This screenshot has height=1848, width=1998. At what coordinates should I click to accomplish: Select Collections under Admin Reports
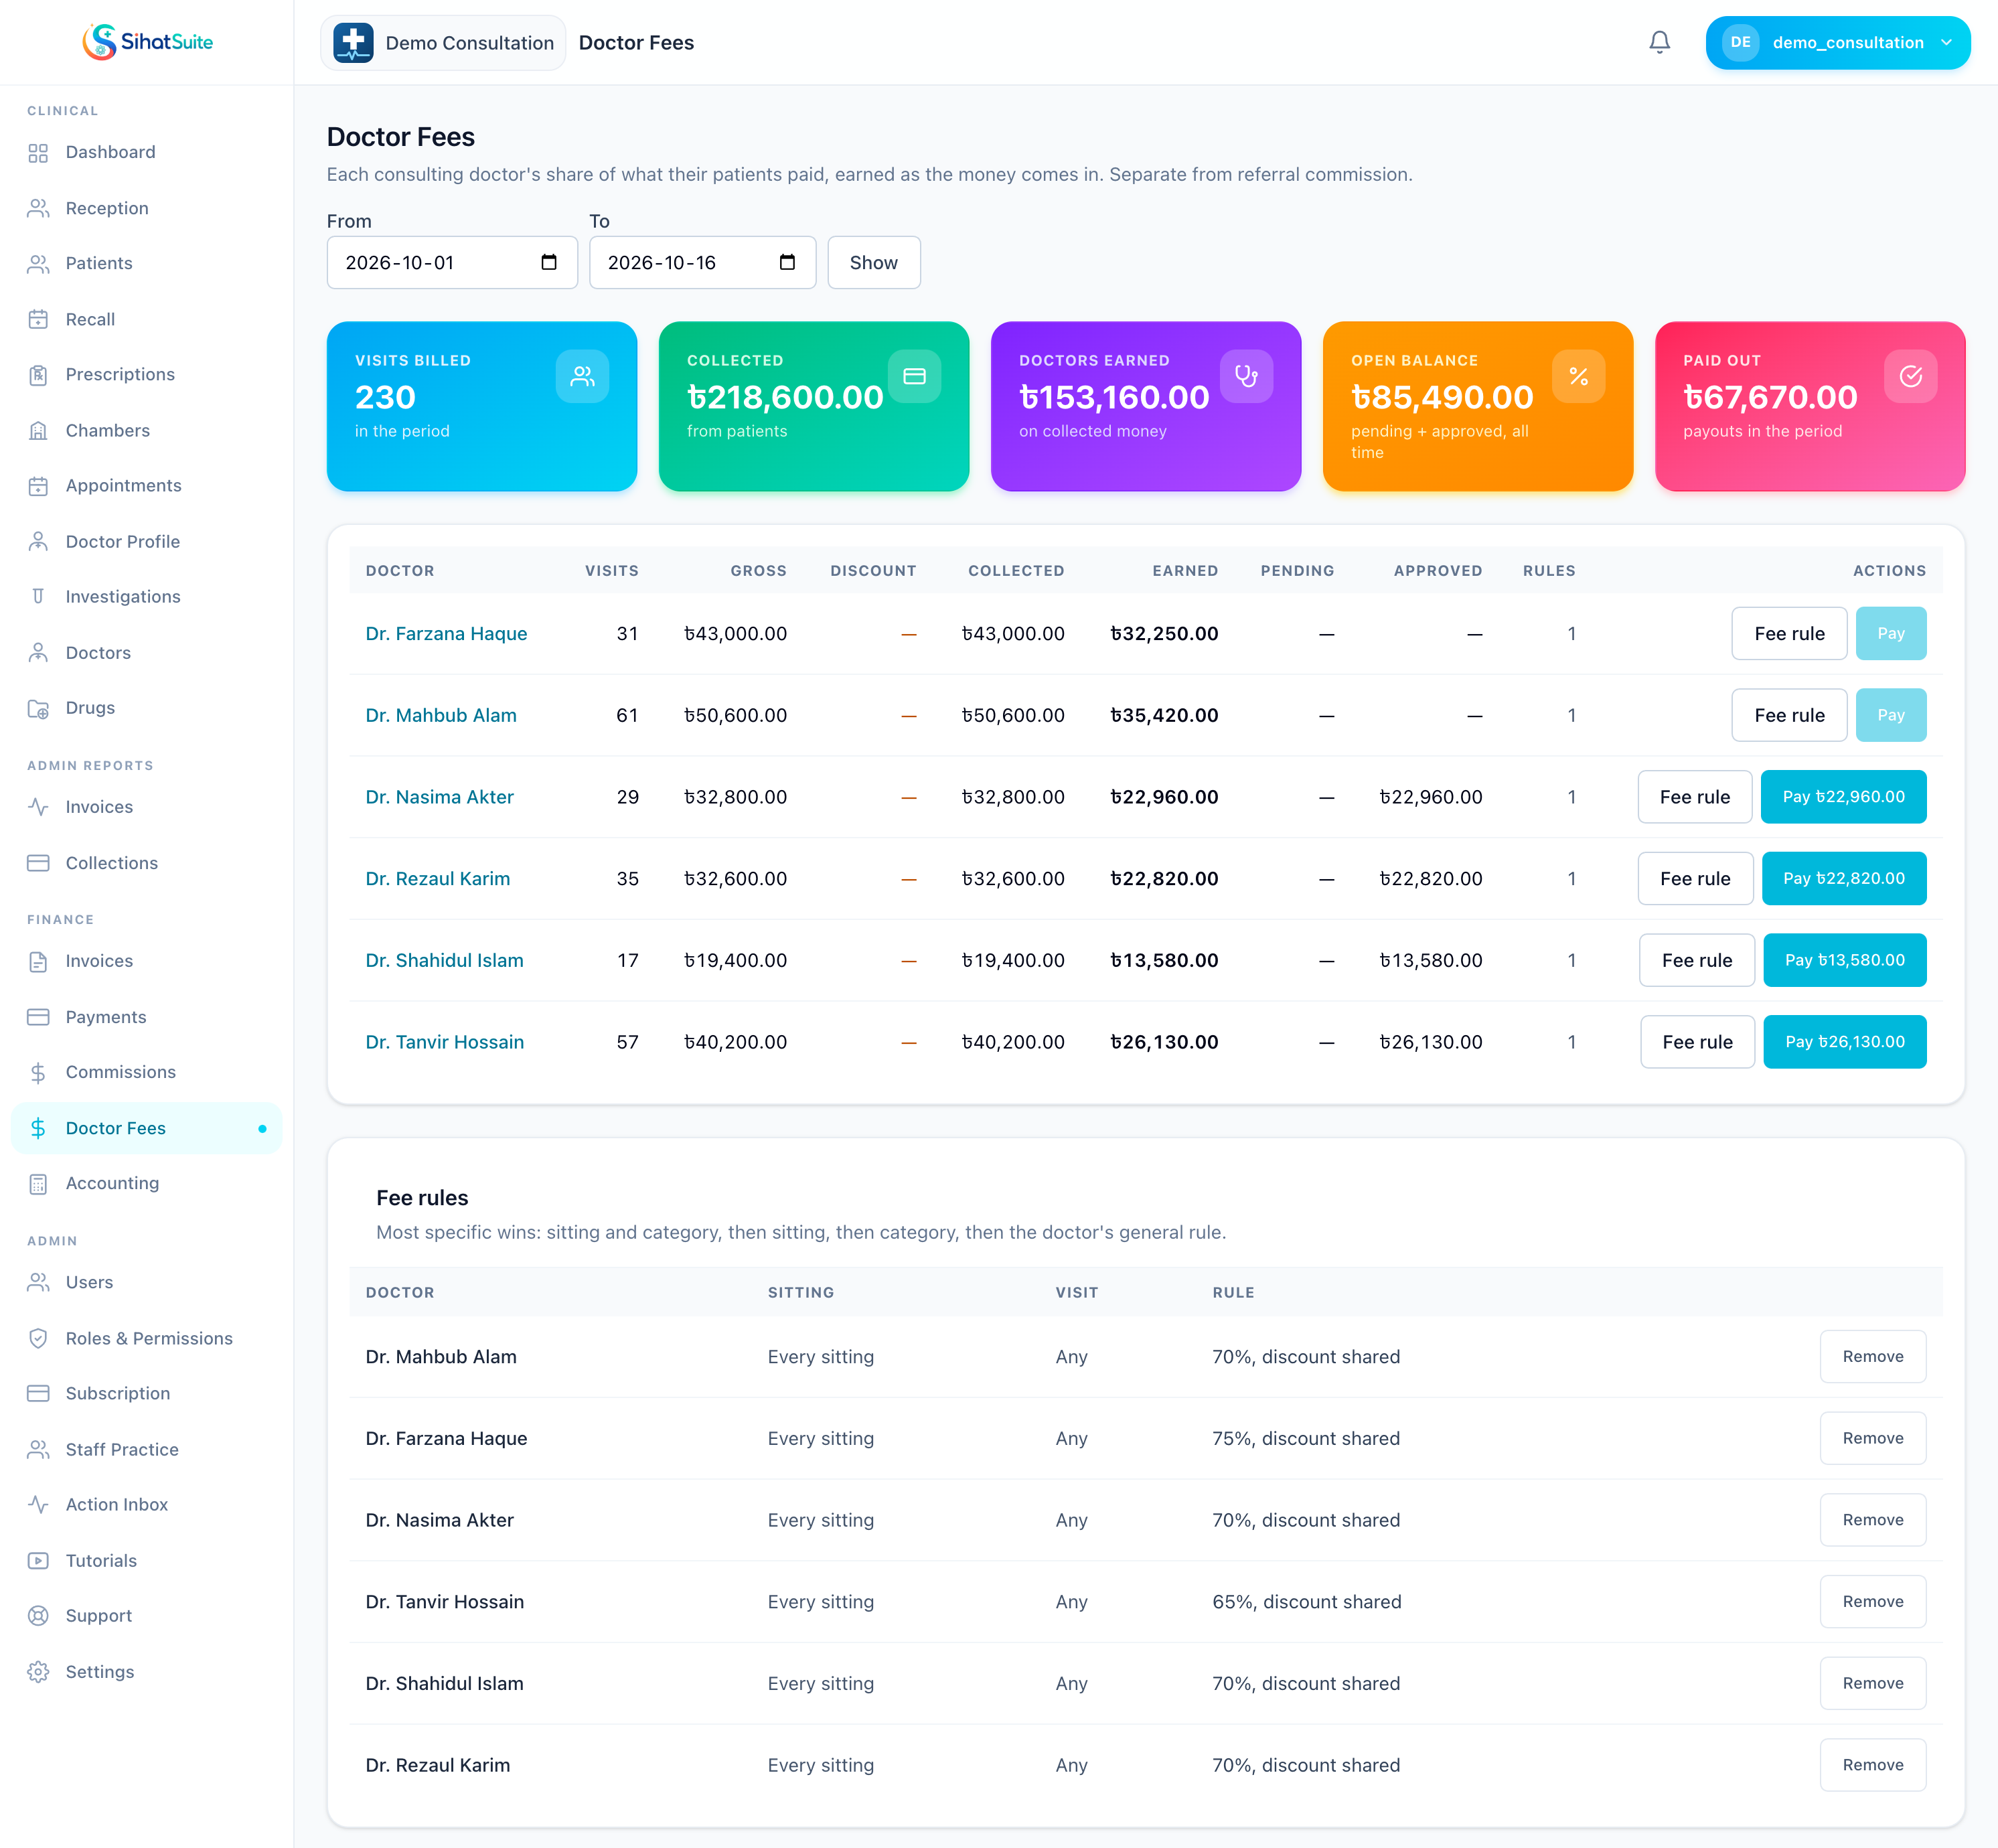[x=146, y=863]
